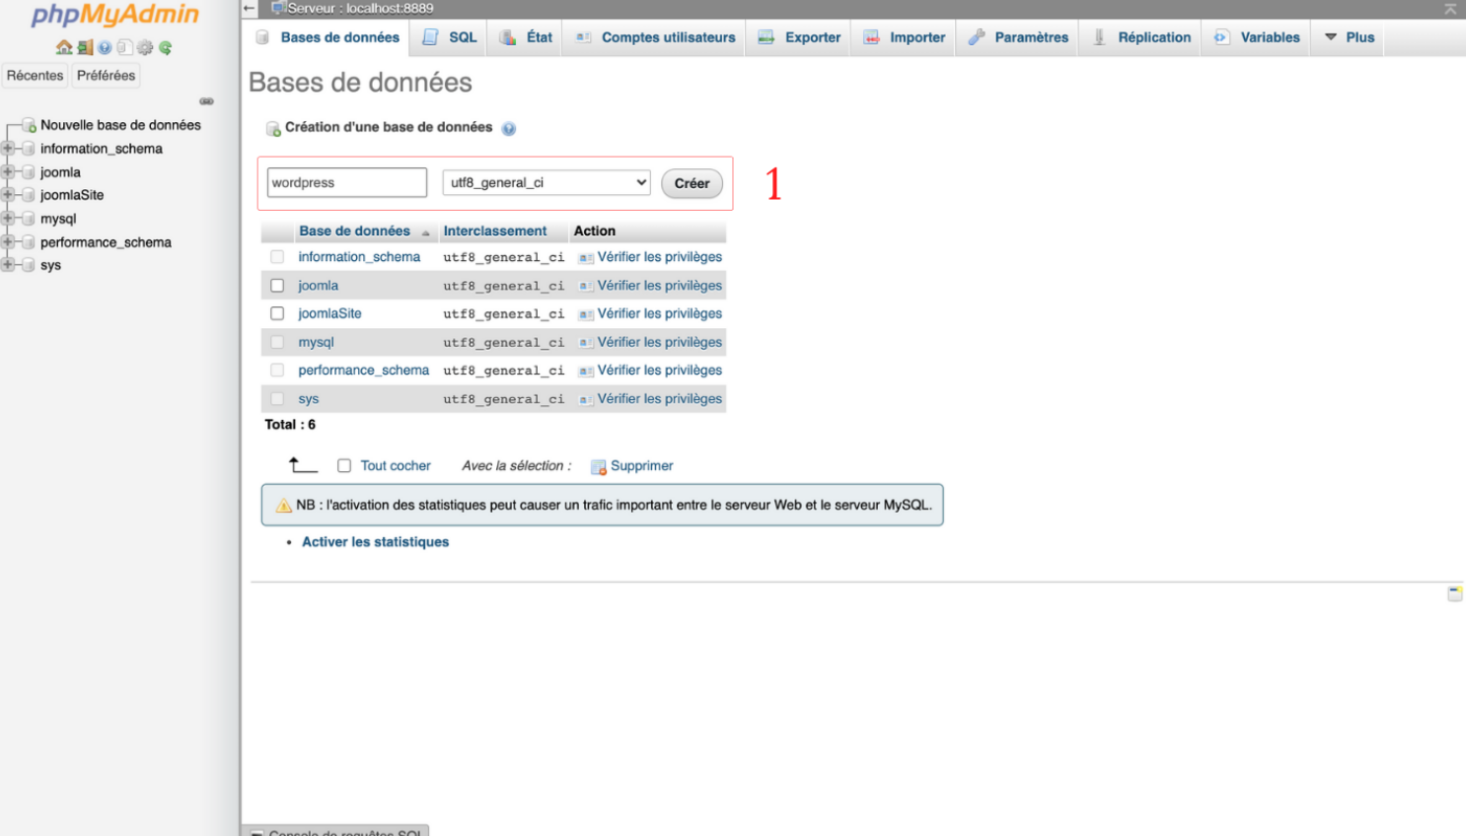This screenshot has width=1466, height=836.
Task: Open the Paramètres tab
Action: [x=1018, y=37]
